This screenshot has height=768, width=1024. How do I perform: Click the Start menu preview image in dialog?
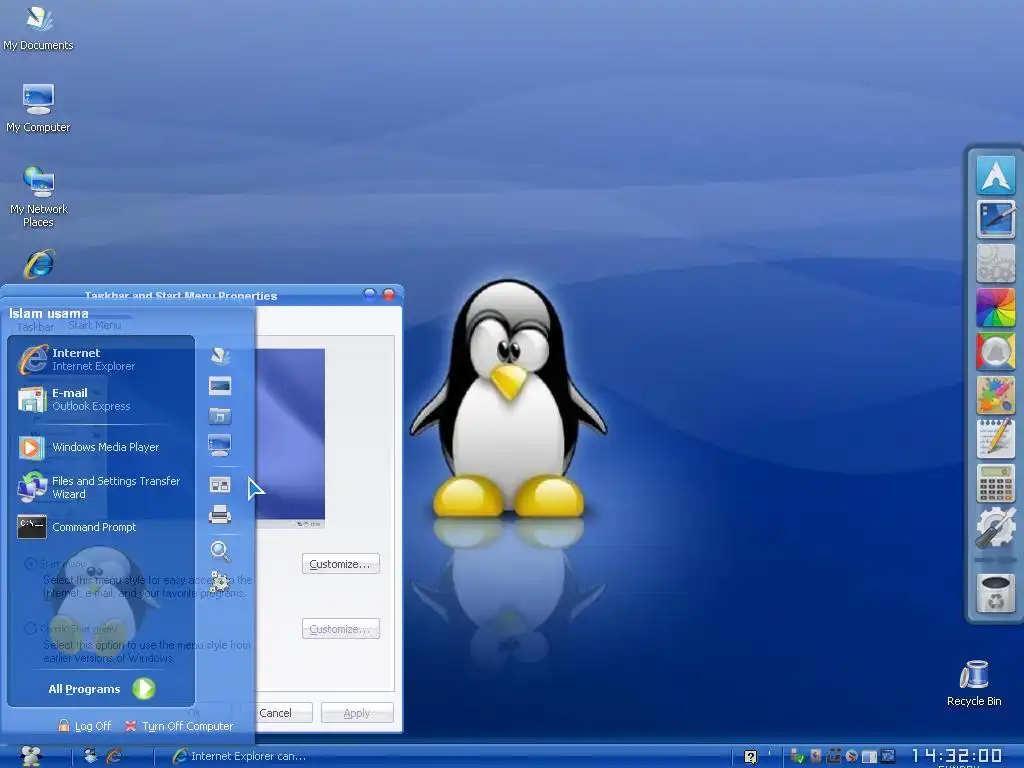click(290, 438)
